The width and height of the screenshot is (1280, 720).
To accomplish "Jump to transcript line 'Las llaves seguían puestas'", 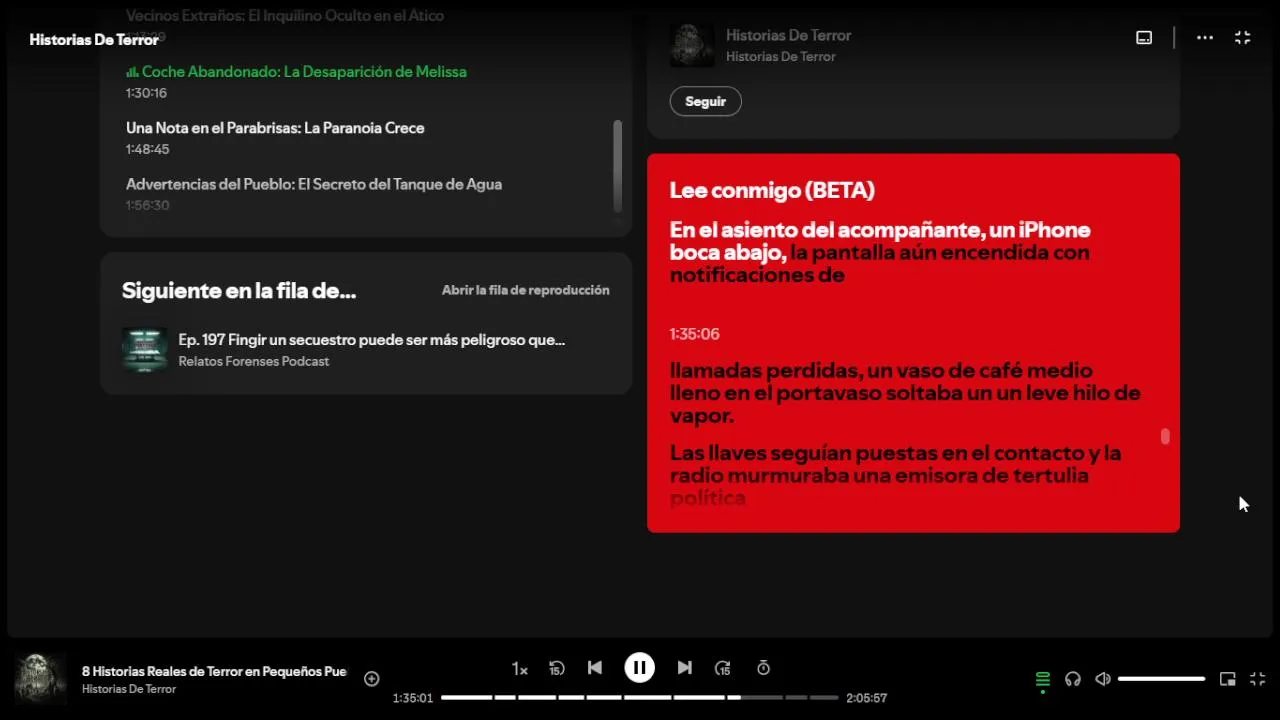I will point(895,475).
